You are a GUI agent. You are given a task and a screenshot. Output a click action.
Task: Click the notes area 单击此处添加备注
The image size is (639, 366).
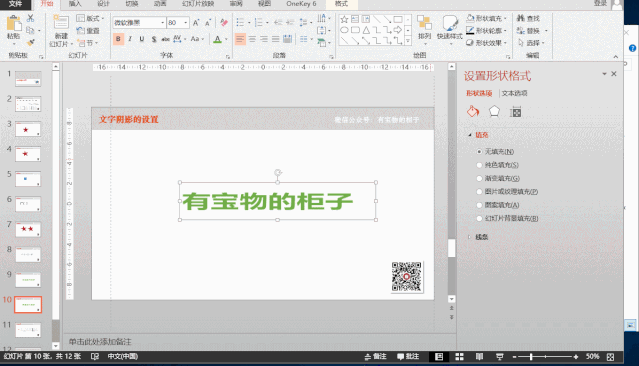click(x=100, y=342)
